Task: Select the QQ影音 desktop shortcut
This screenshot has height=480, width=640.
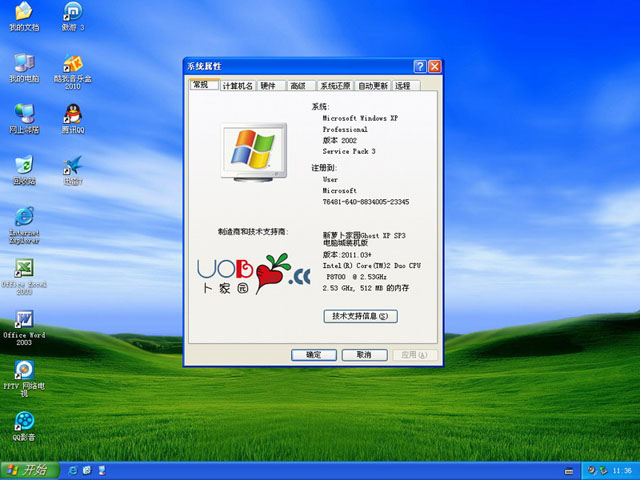Action: point(24,427)
